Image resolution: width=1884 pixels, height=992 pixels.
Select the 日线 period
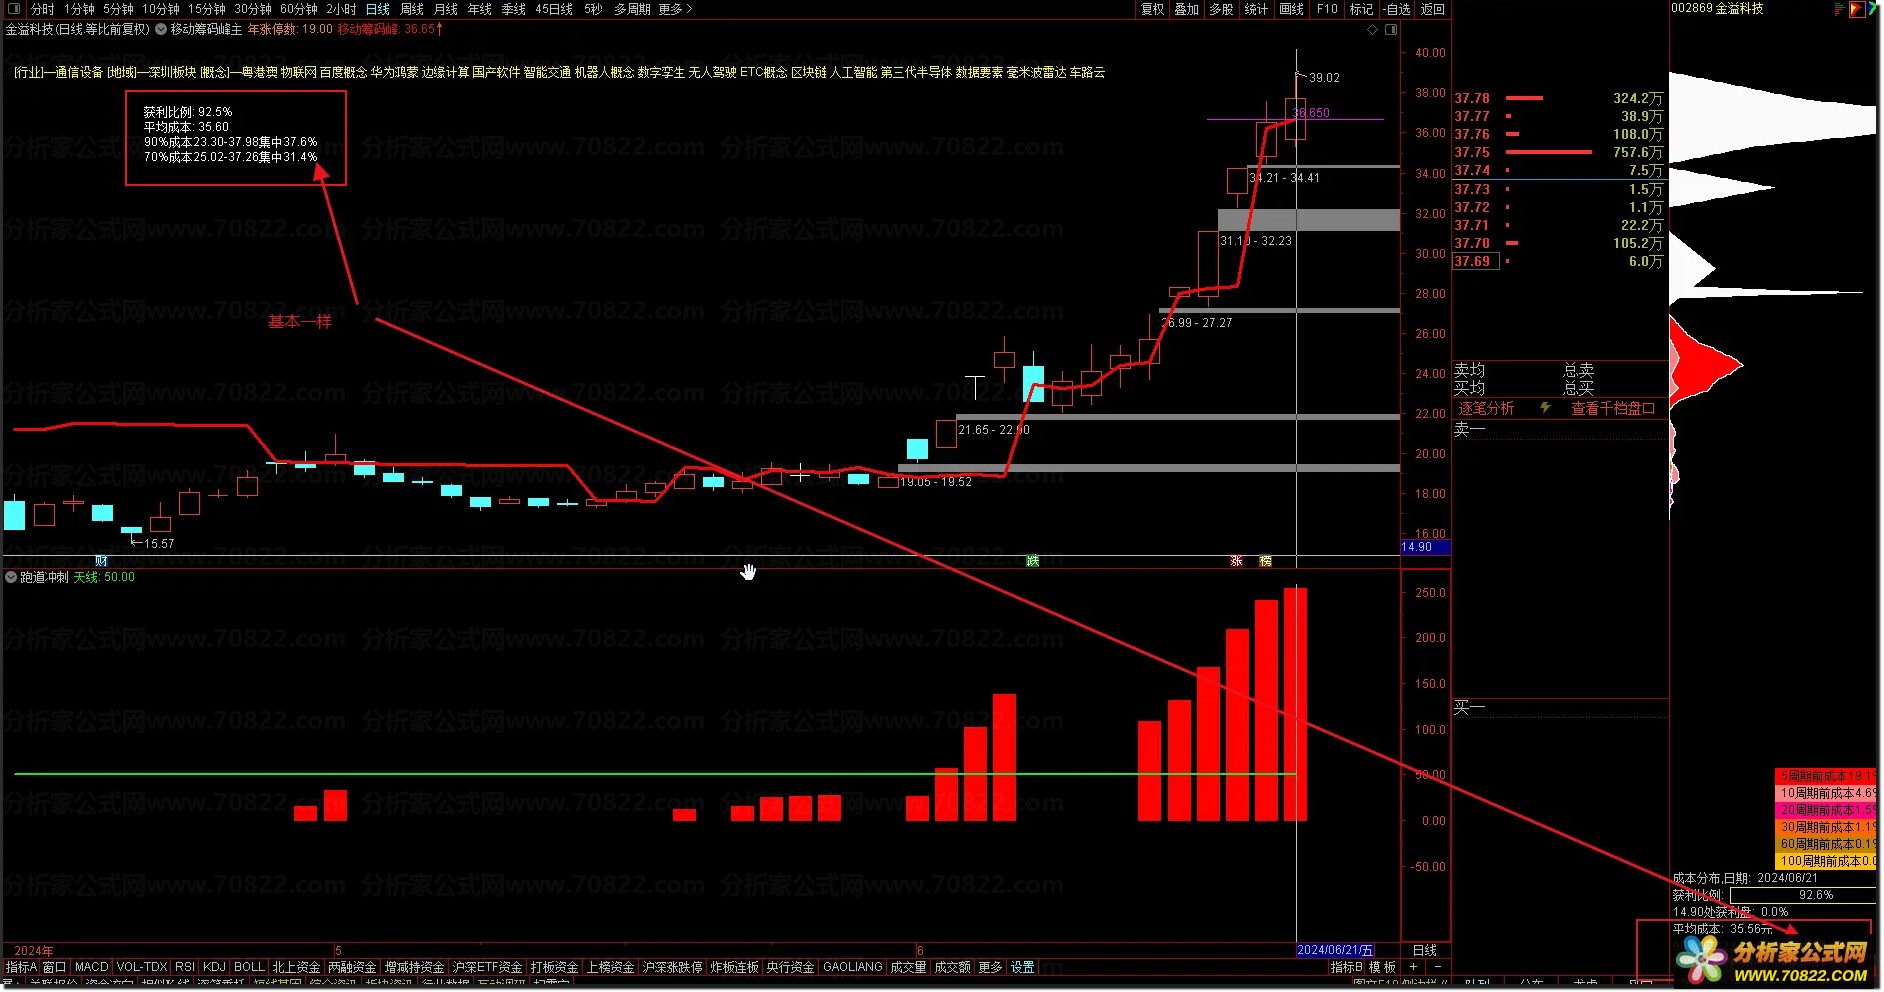378,9
